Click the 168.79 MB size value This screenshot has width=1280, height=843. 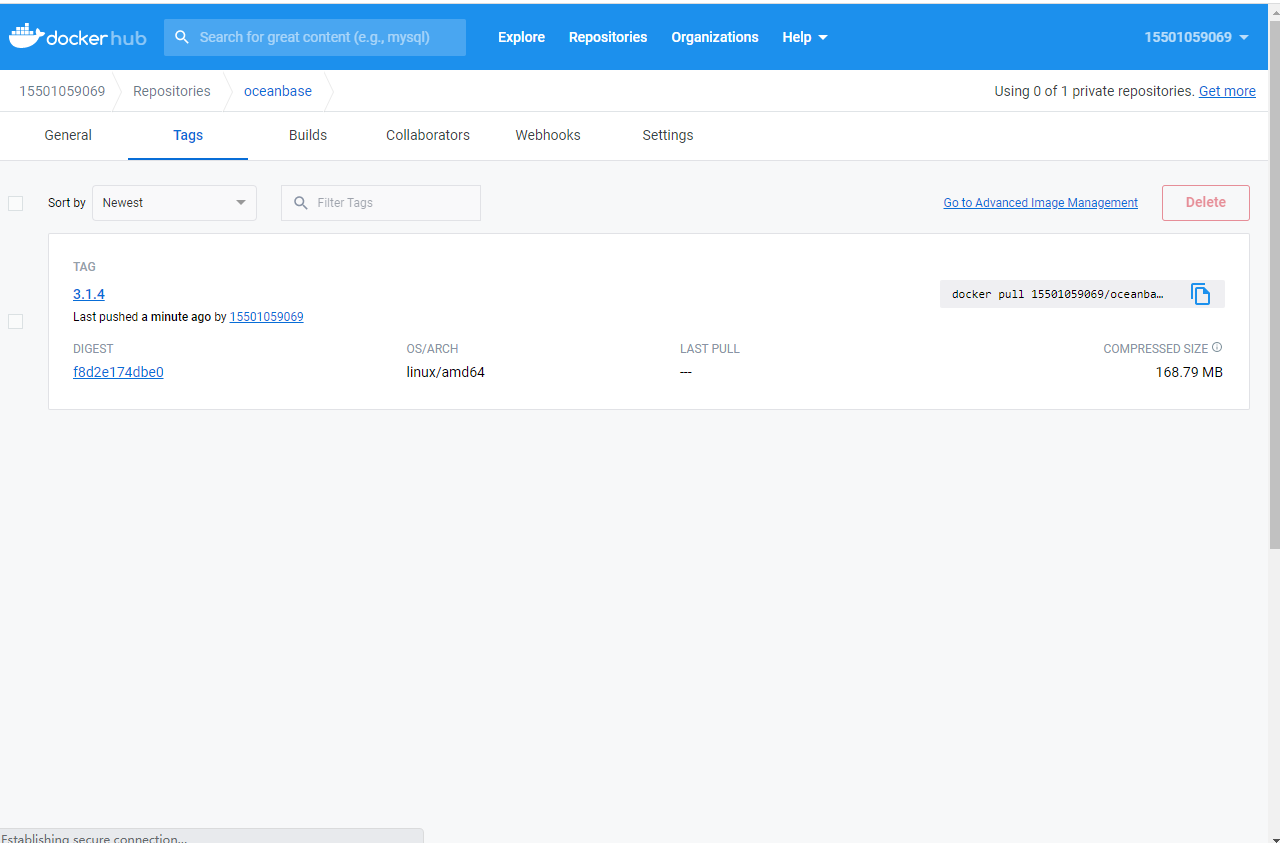coord(1189,372)
